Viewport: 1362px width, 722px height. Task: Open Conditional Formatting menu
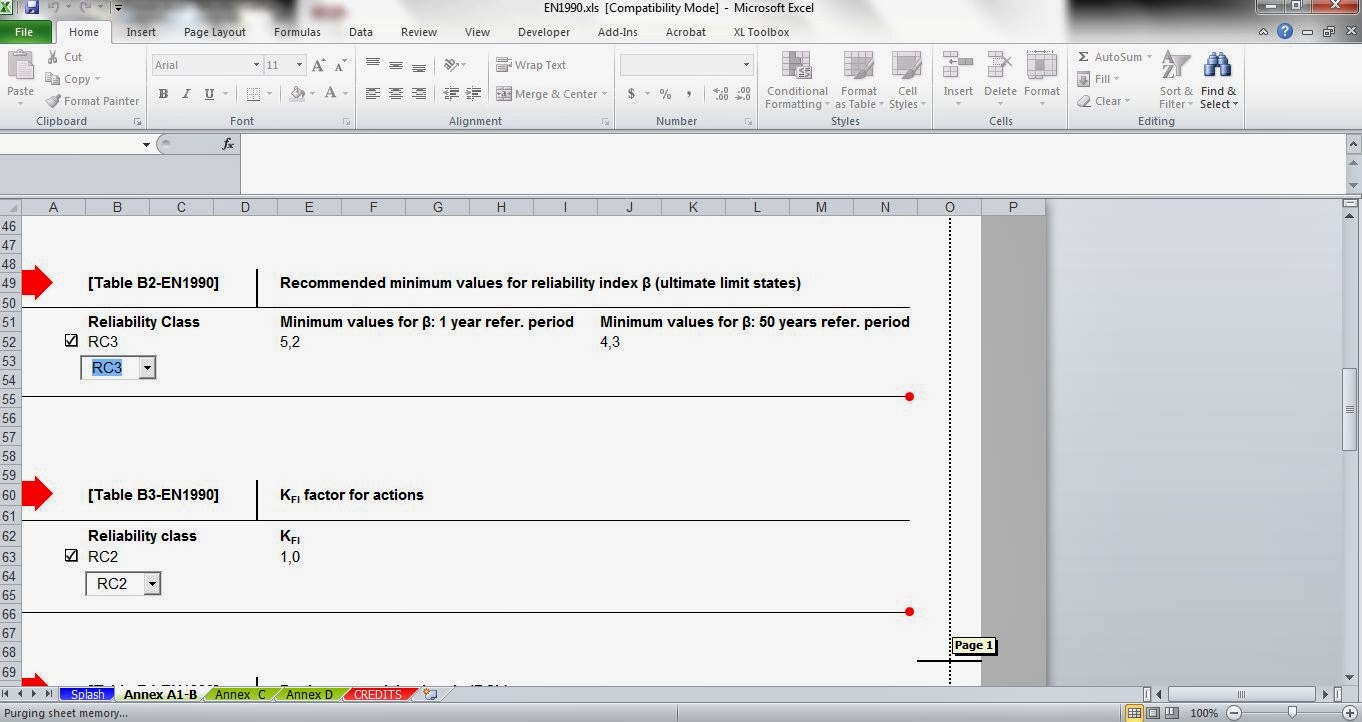[x=797, y=81]
